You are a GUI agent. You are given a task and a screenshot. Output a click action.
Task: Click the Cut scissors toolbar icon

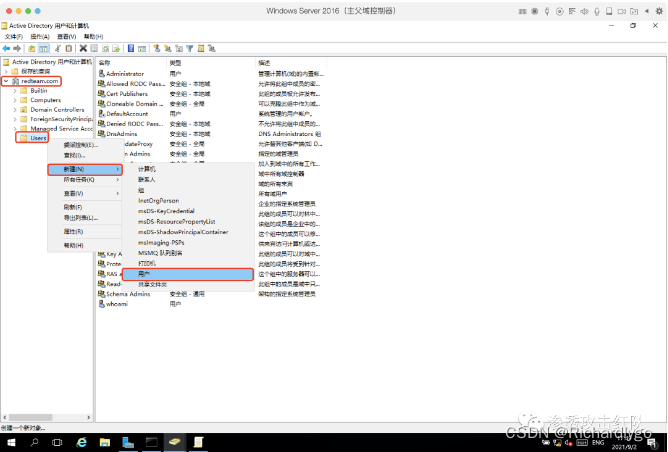point(58,49)
